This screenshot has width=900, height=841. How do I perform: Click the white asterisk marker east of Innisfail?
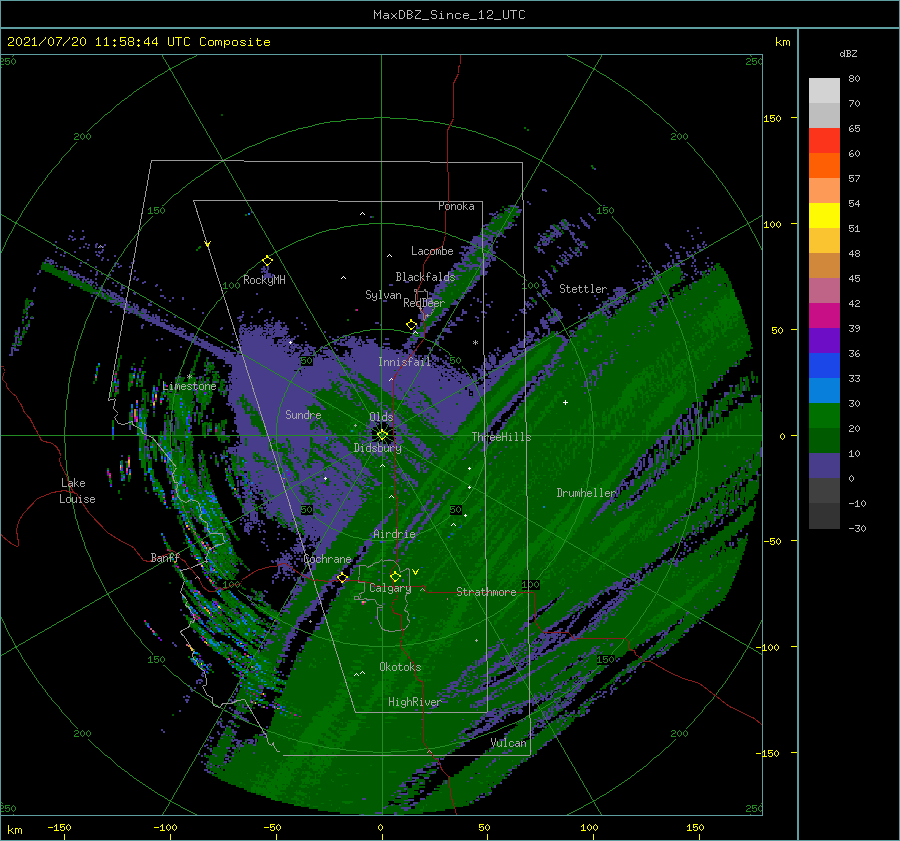tap(475, 343)
